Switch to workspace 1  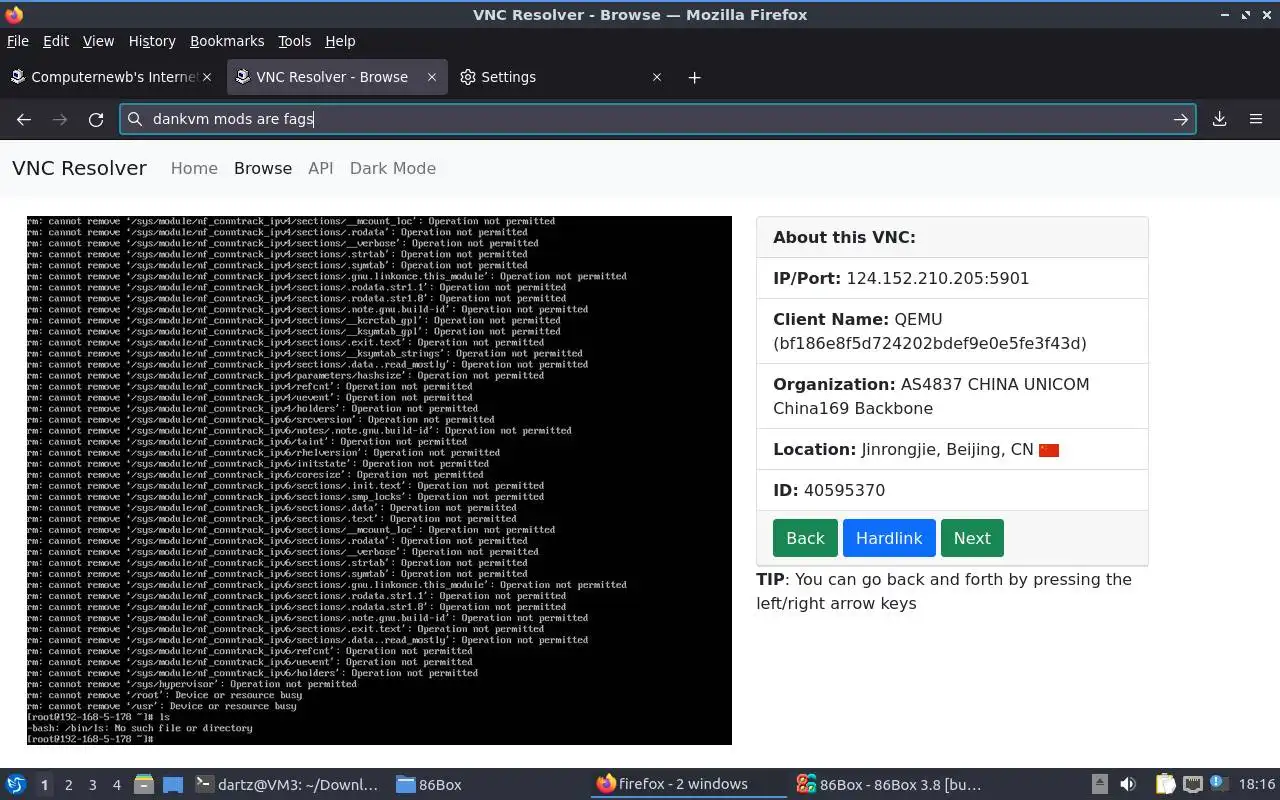tap(44, 785)
